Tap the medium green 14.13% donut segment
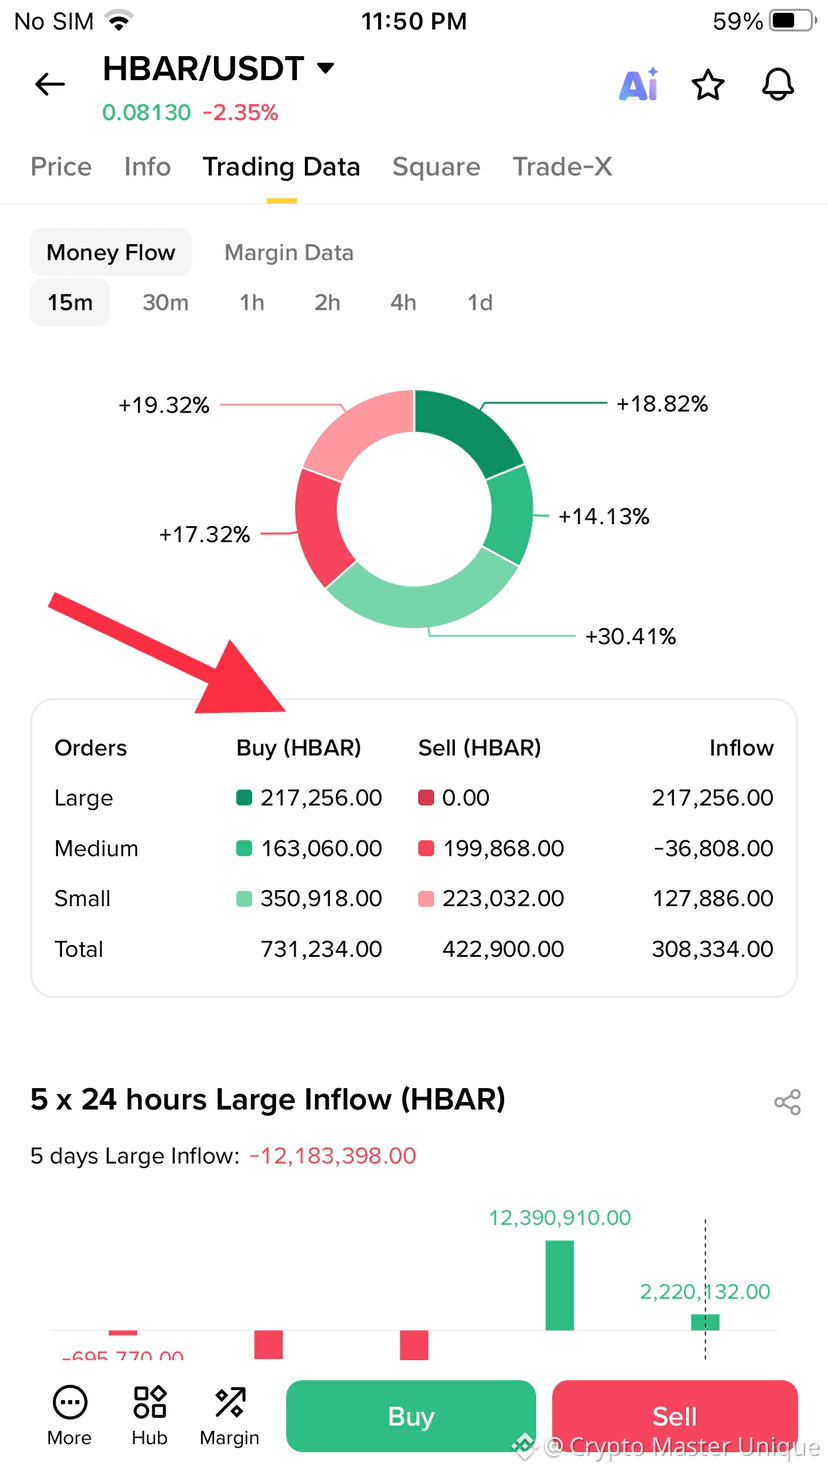 coord(511,517)
